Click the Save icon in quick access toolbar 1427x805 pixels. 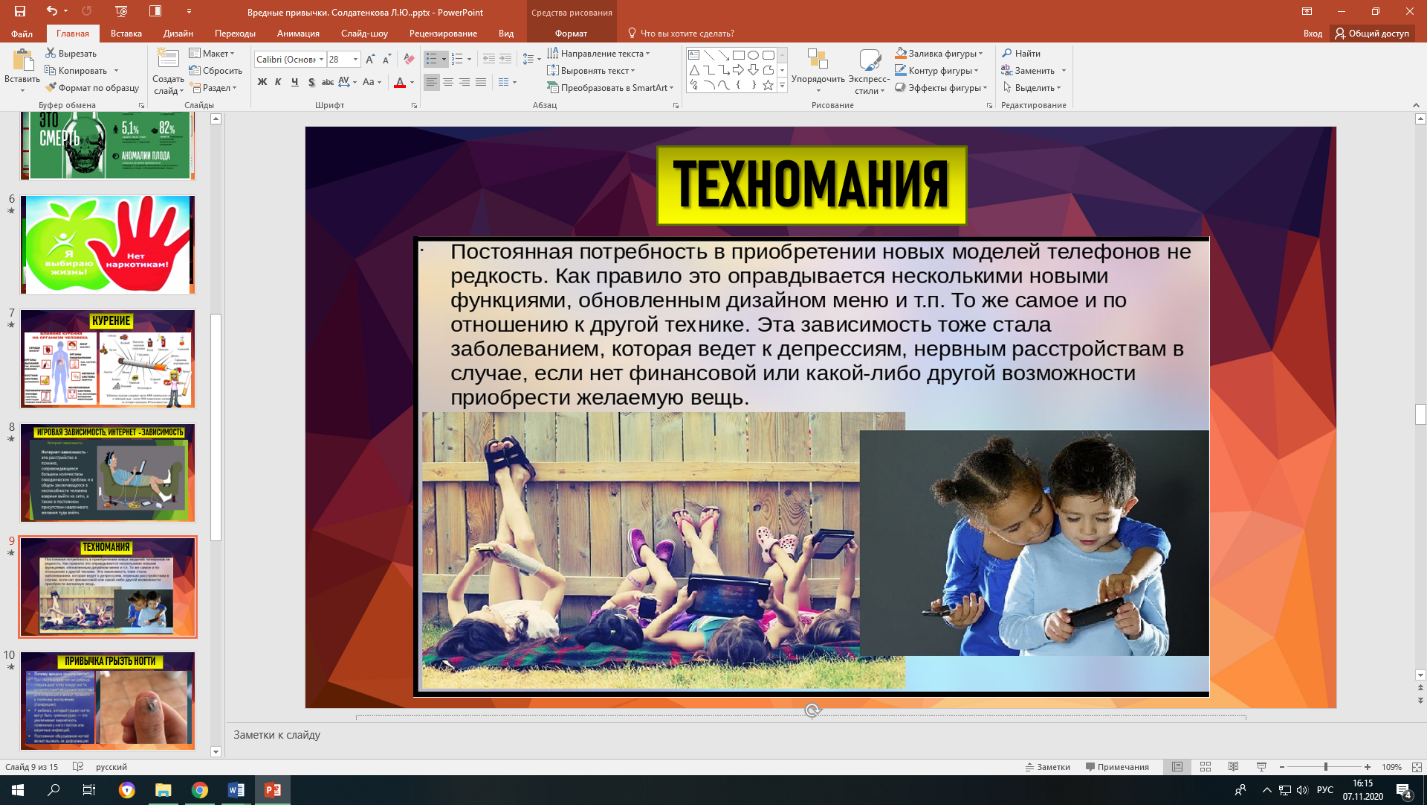20,11
